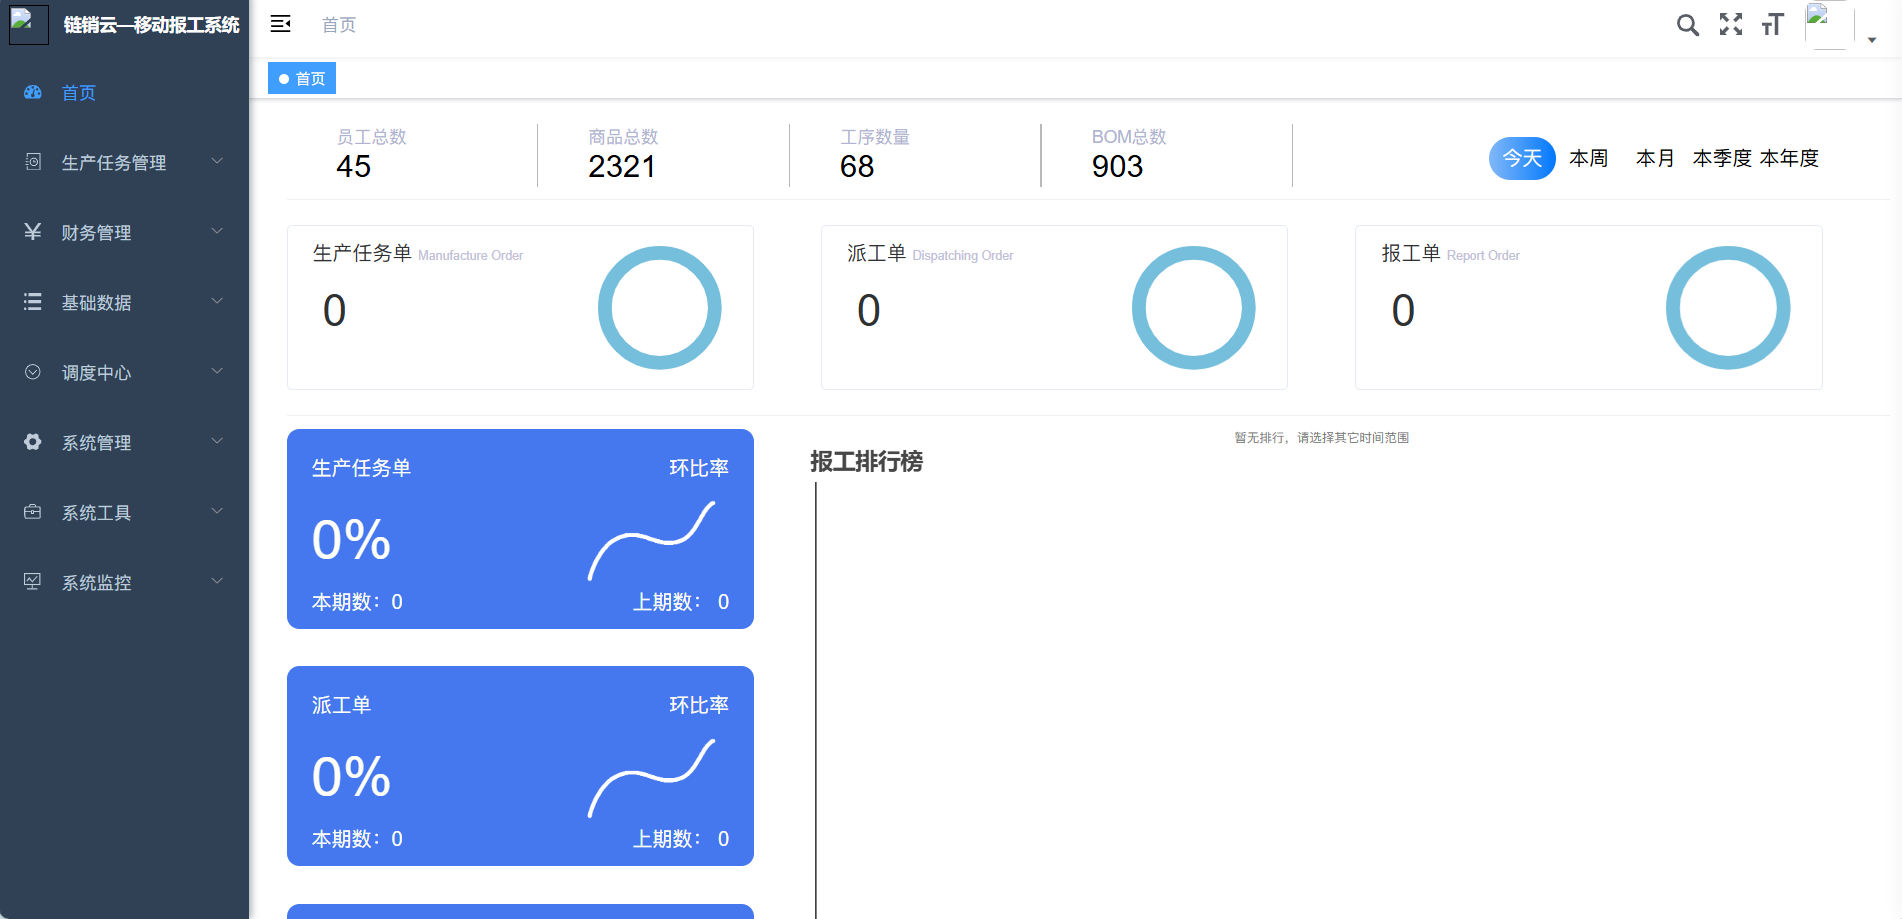The width and height of the screenshot is (1902, 919).
Task: Collapse sidebar using the hamburger icon
Action: point(280,24)
